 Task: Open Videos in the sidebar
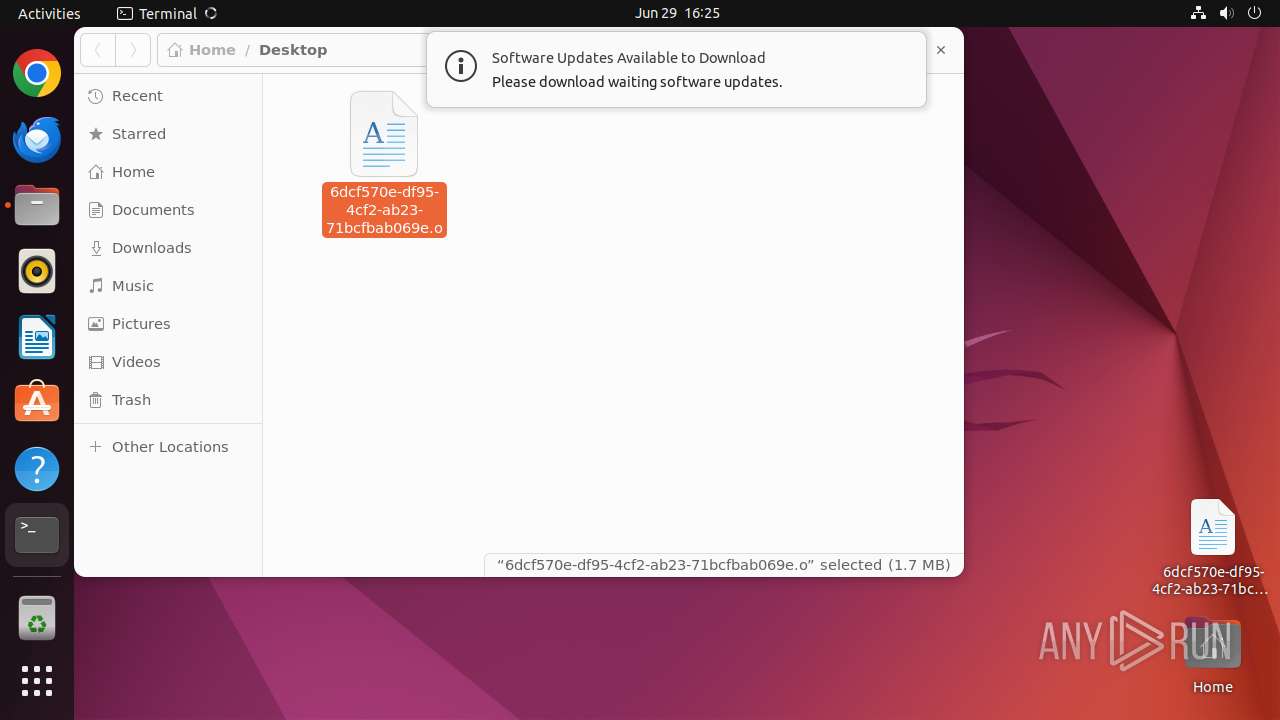(x=168, y=362)
